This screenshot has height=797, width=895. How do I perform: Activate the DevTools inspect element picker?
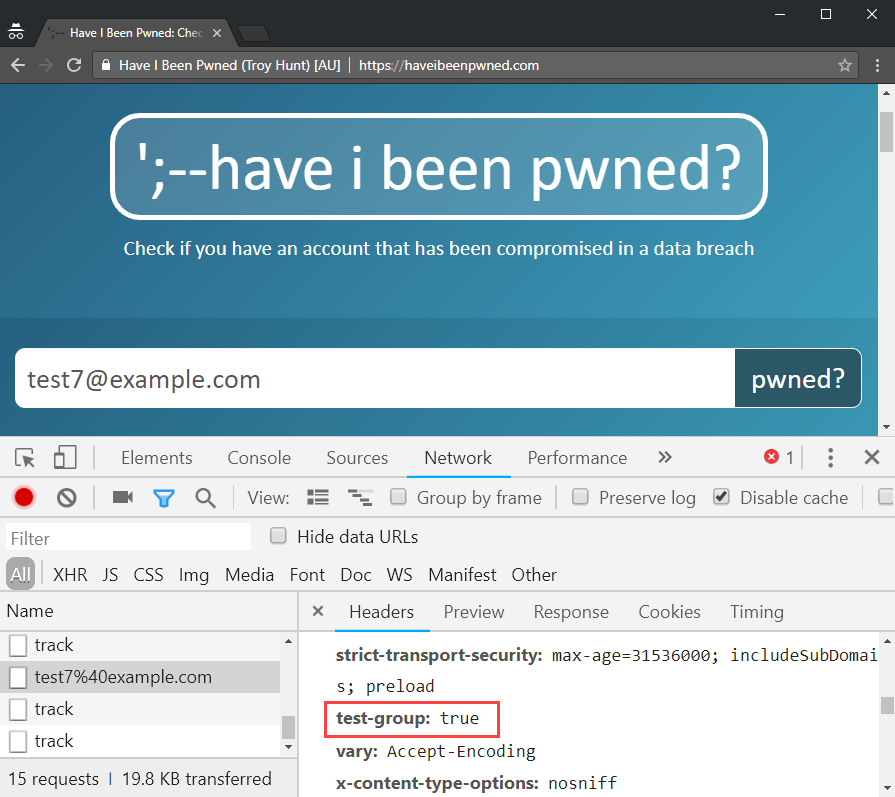(25, 458)
